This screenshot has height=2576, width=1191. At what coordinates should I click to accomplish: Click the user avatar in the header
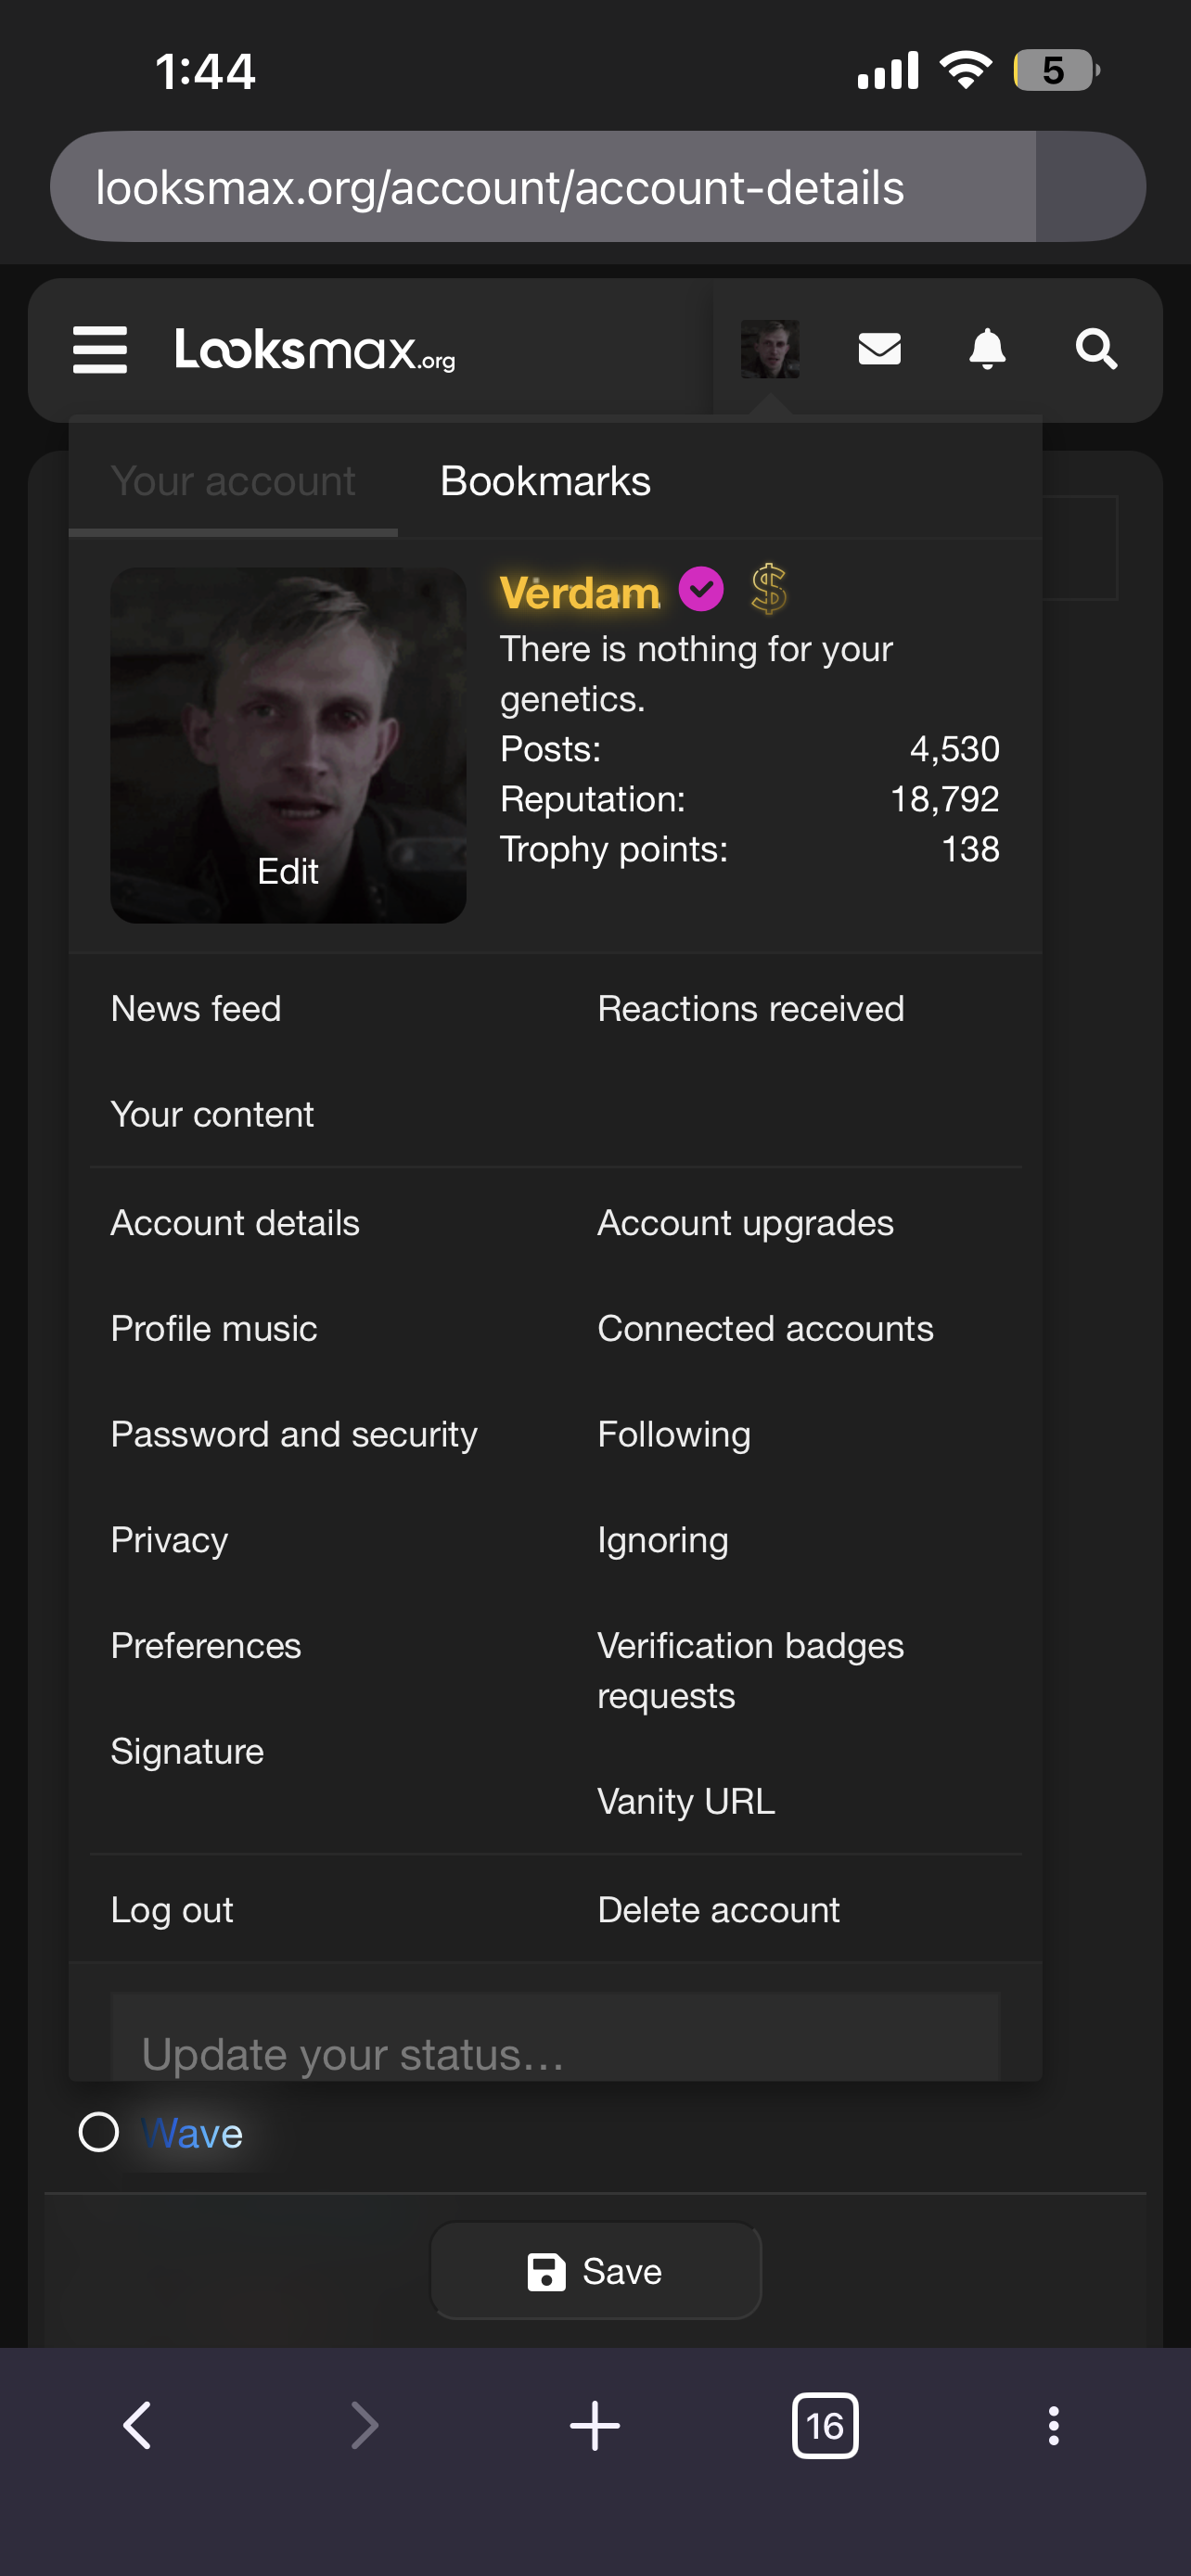769,349
